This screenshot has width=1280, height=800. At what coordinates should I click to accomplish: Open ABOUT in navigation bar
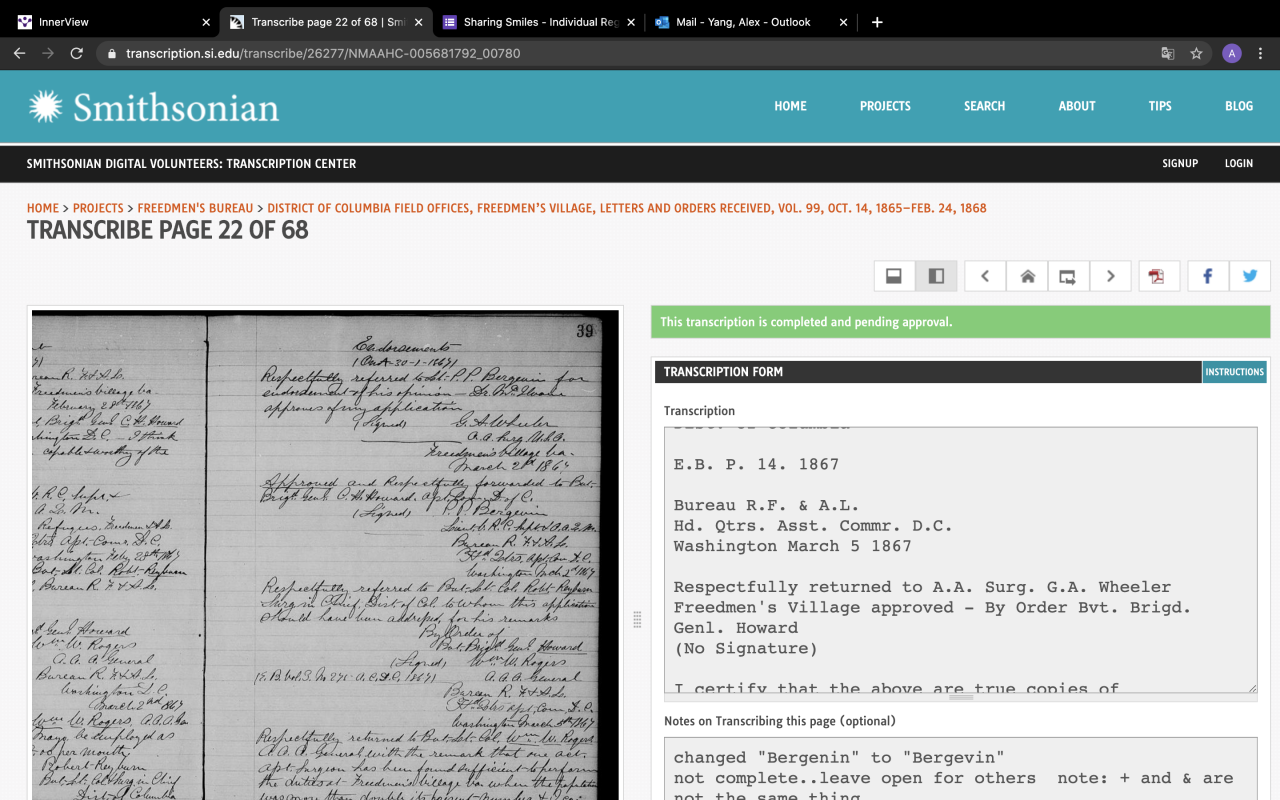coord(1077,106)
